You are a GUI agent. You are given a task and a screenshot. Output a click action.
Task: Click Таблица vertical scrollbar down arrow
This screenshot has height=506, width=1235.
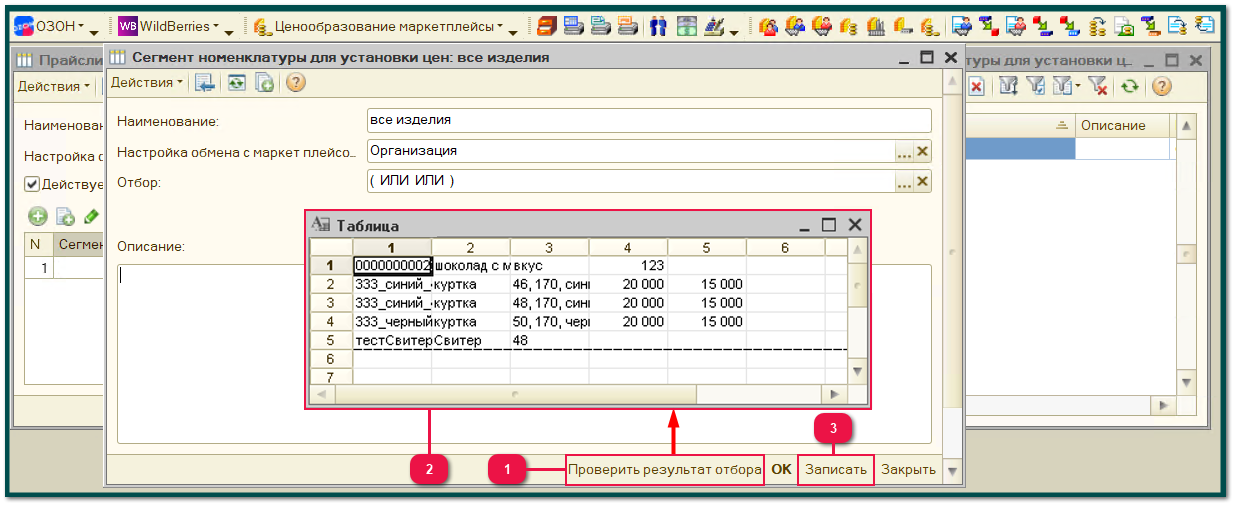(857, 371)
